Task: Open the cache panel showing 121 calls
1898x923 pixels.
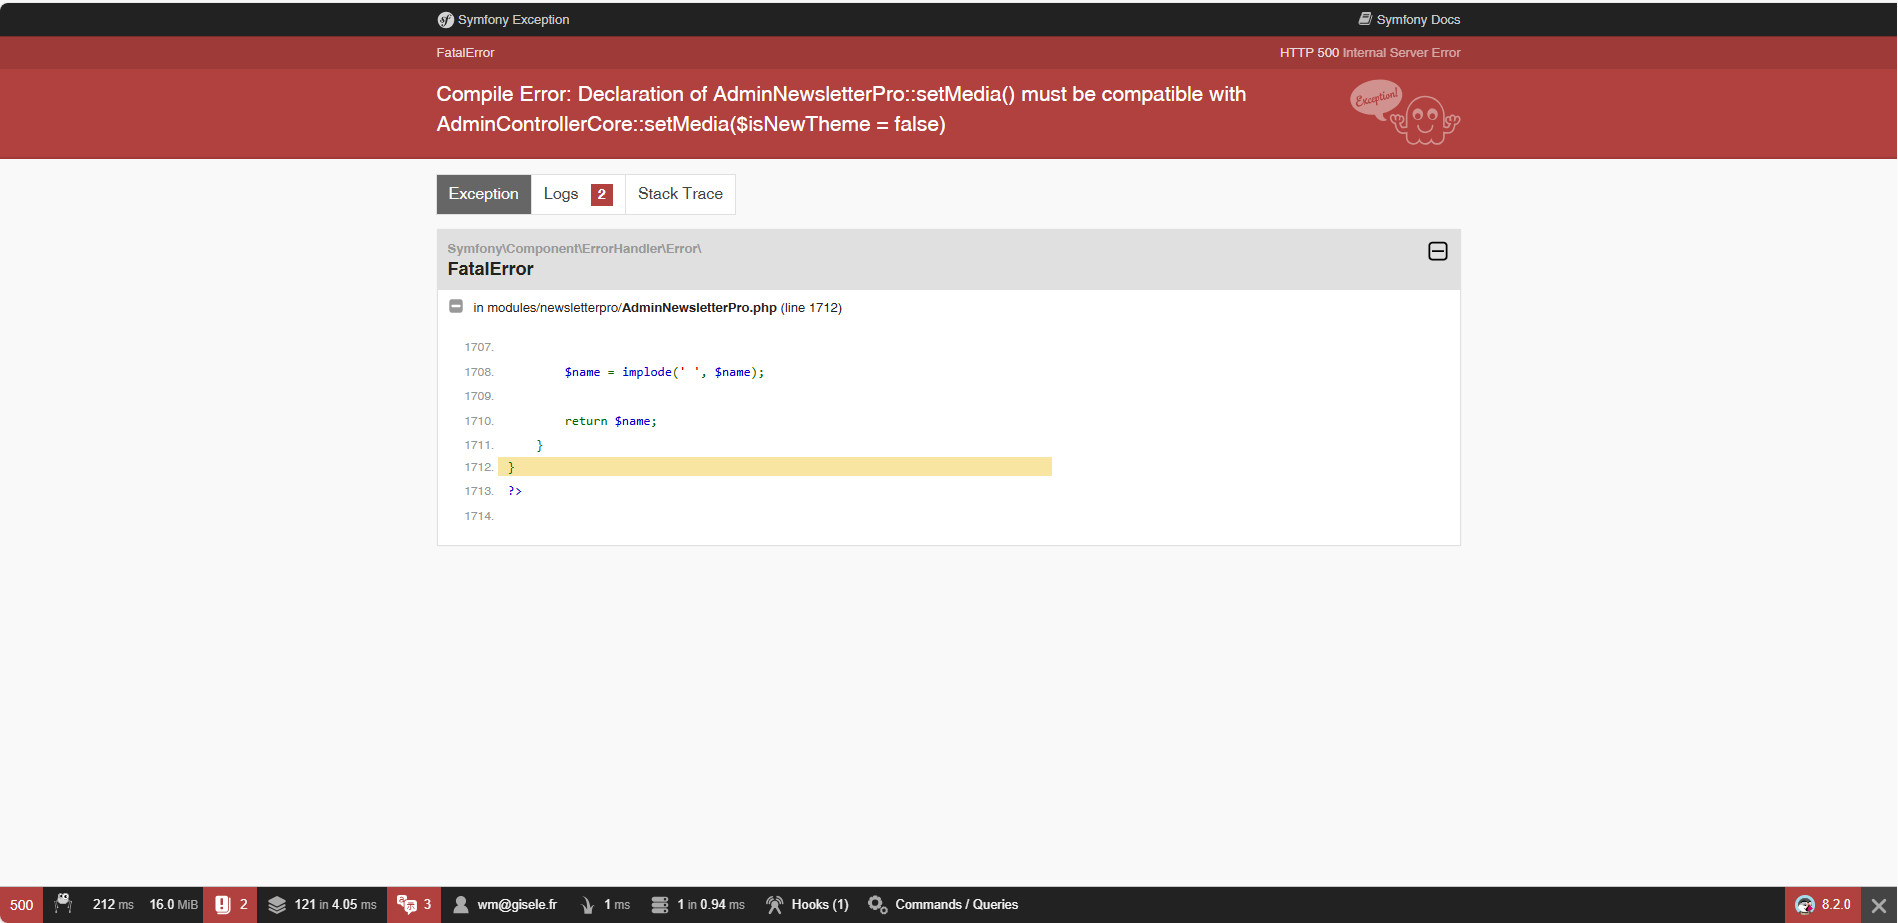Action: (322, 904)
